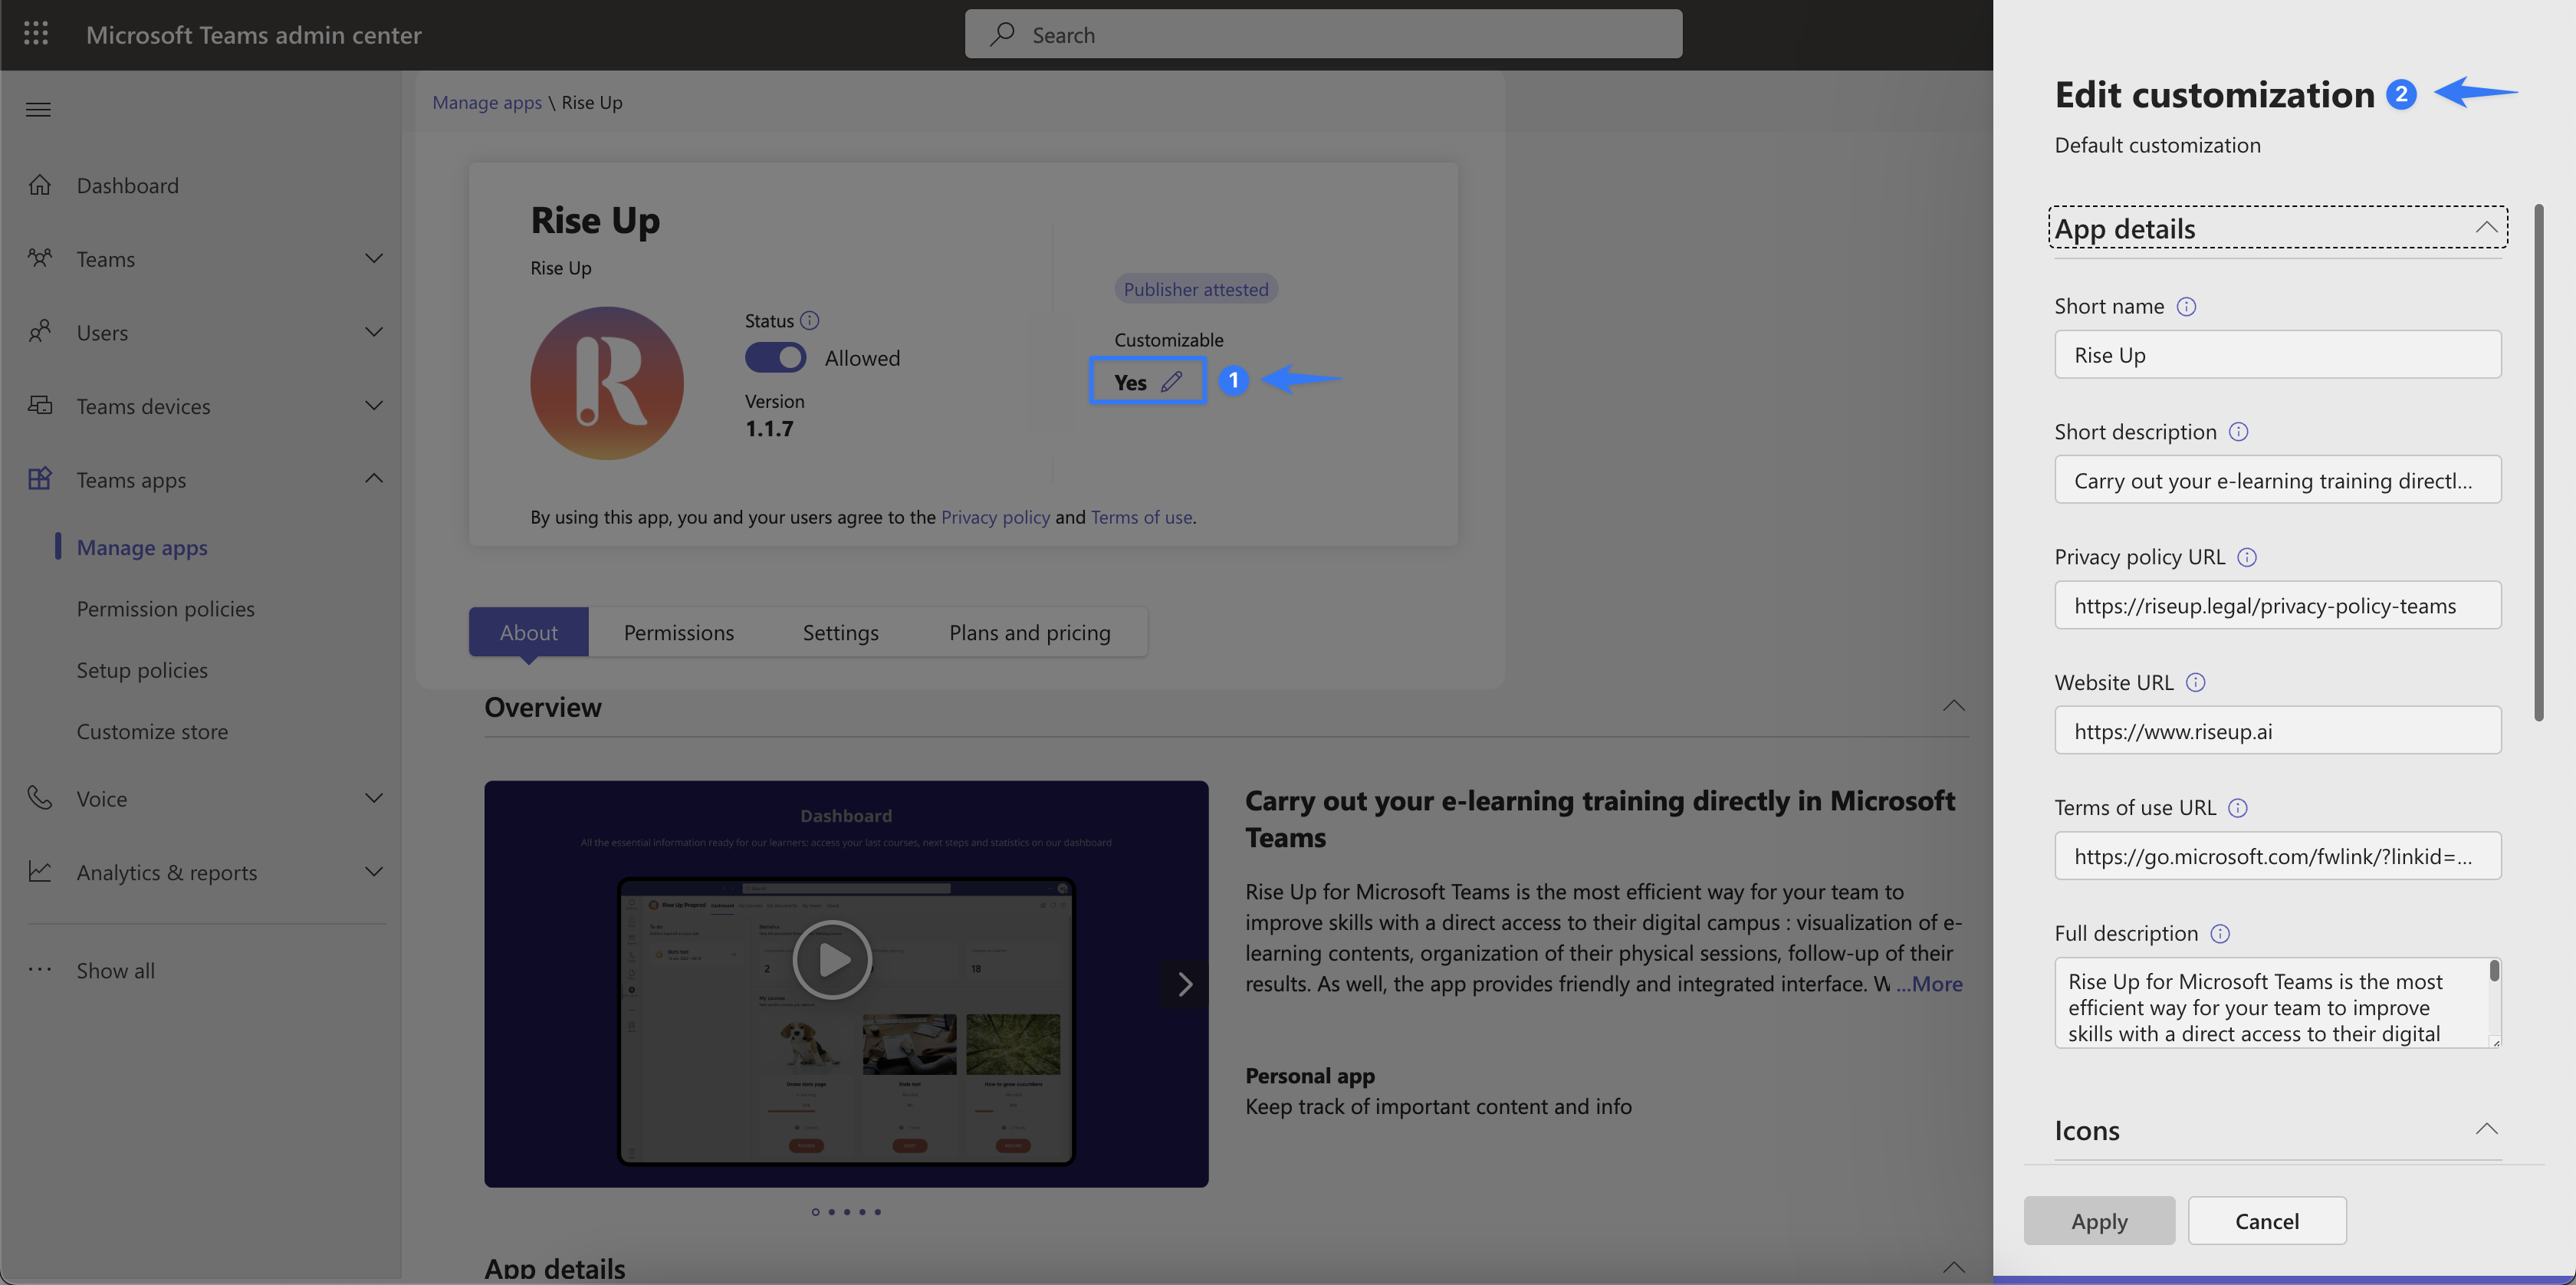Open the Plans and pricing tab
Viewport: 2576px width, 1285px height.
point(1029,632)
